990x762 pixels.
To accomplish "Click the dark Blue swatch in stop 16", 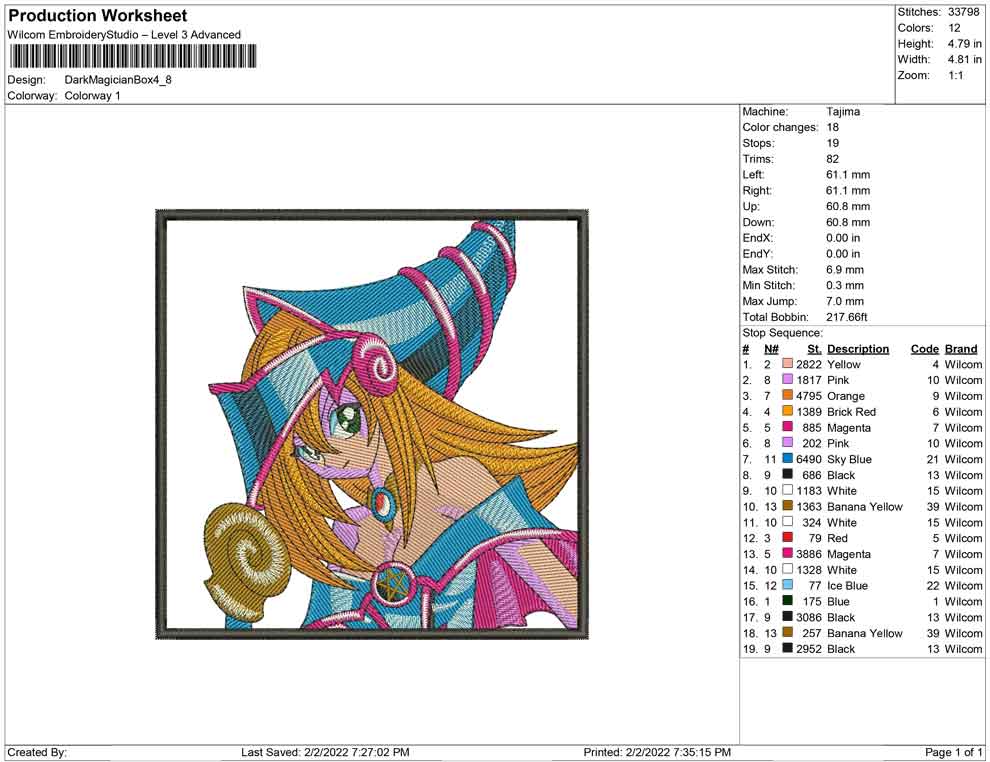I will (787, 600).
